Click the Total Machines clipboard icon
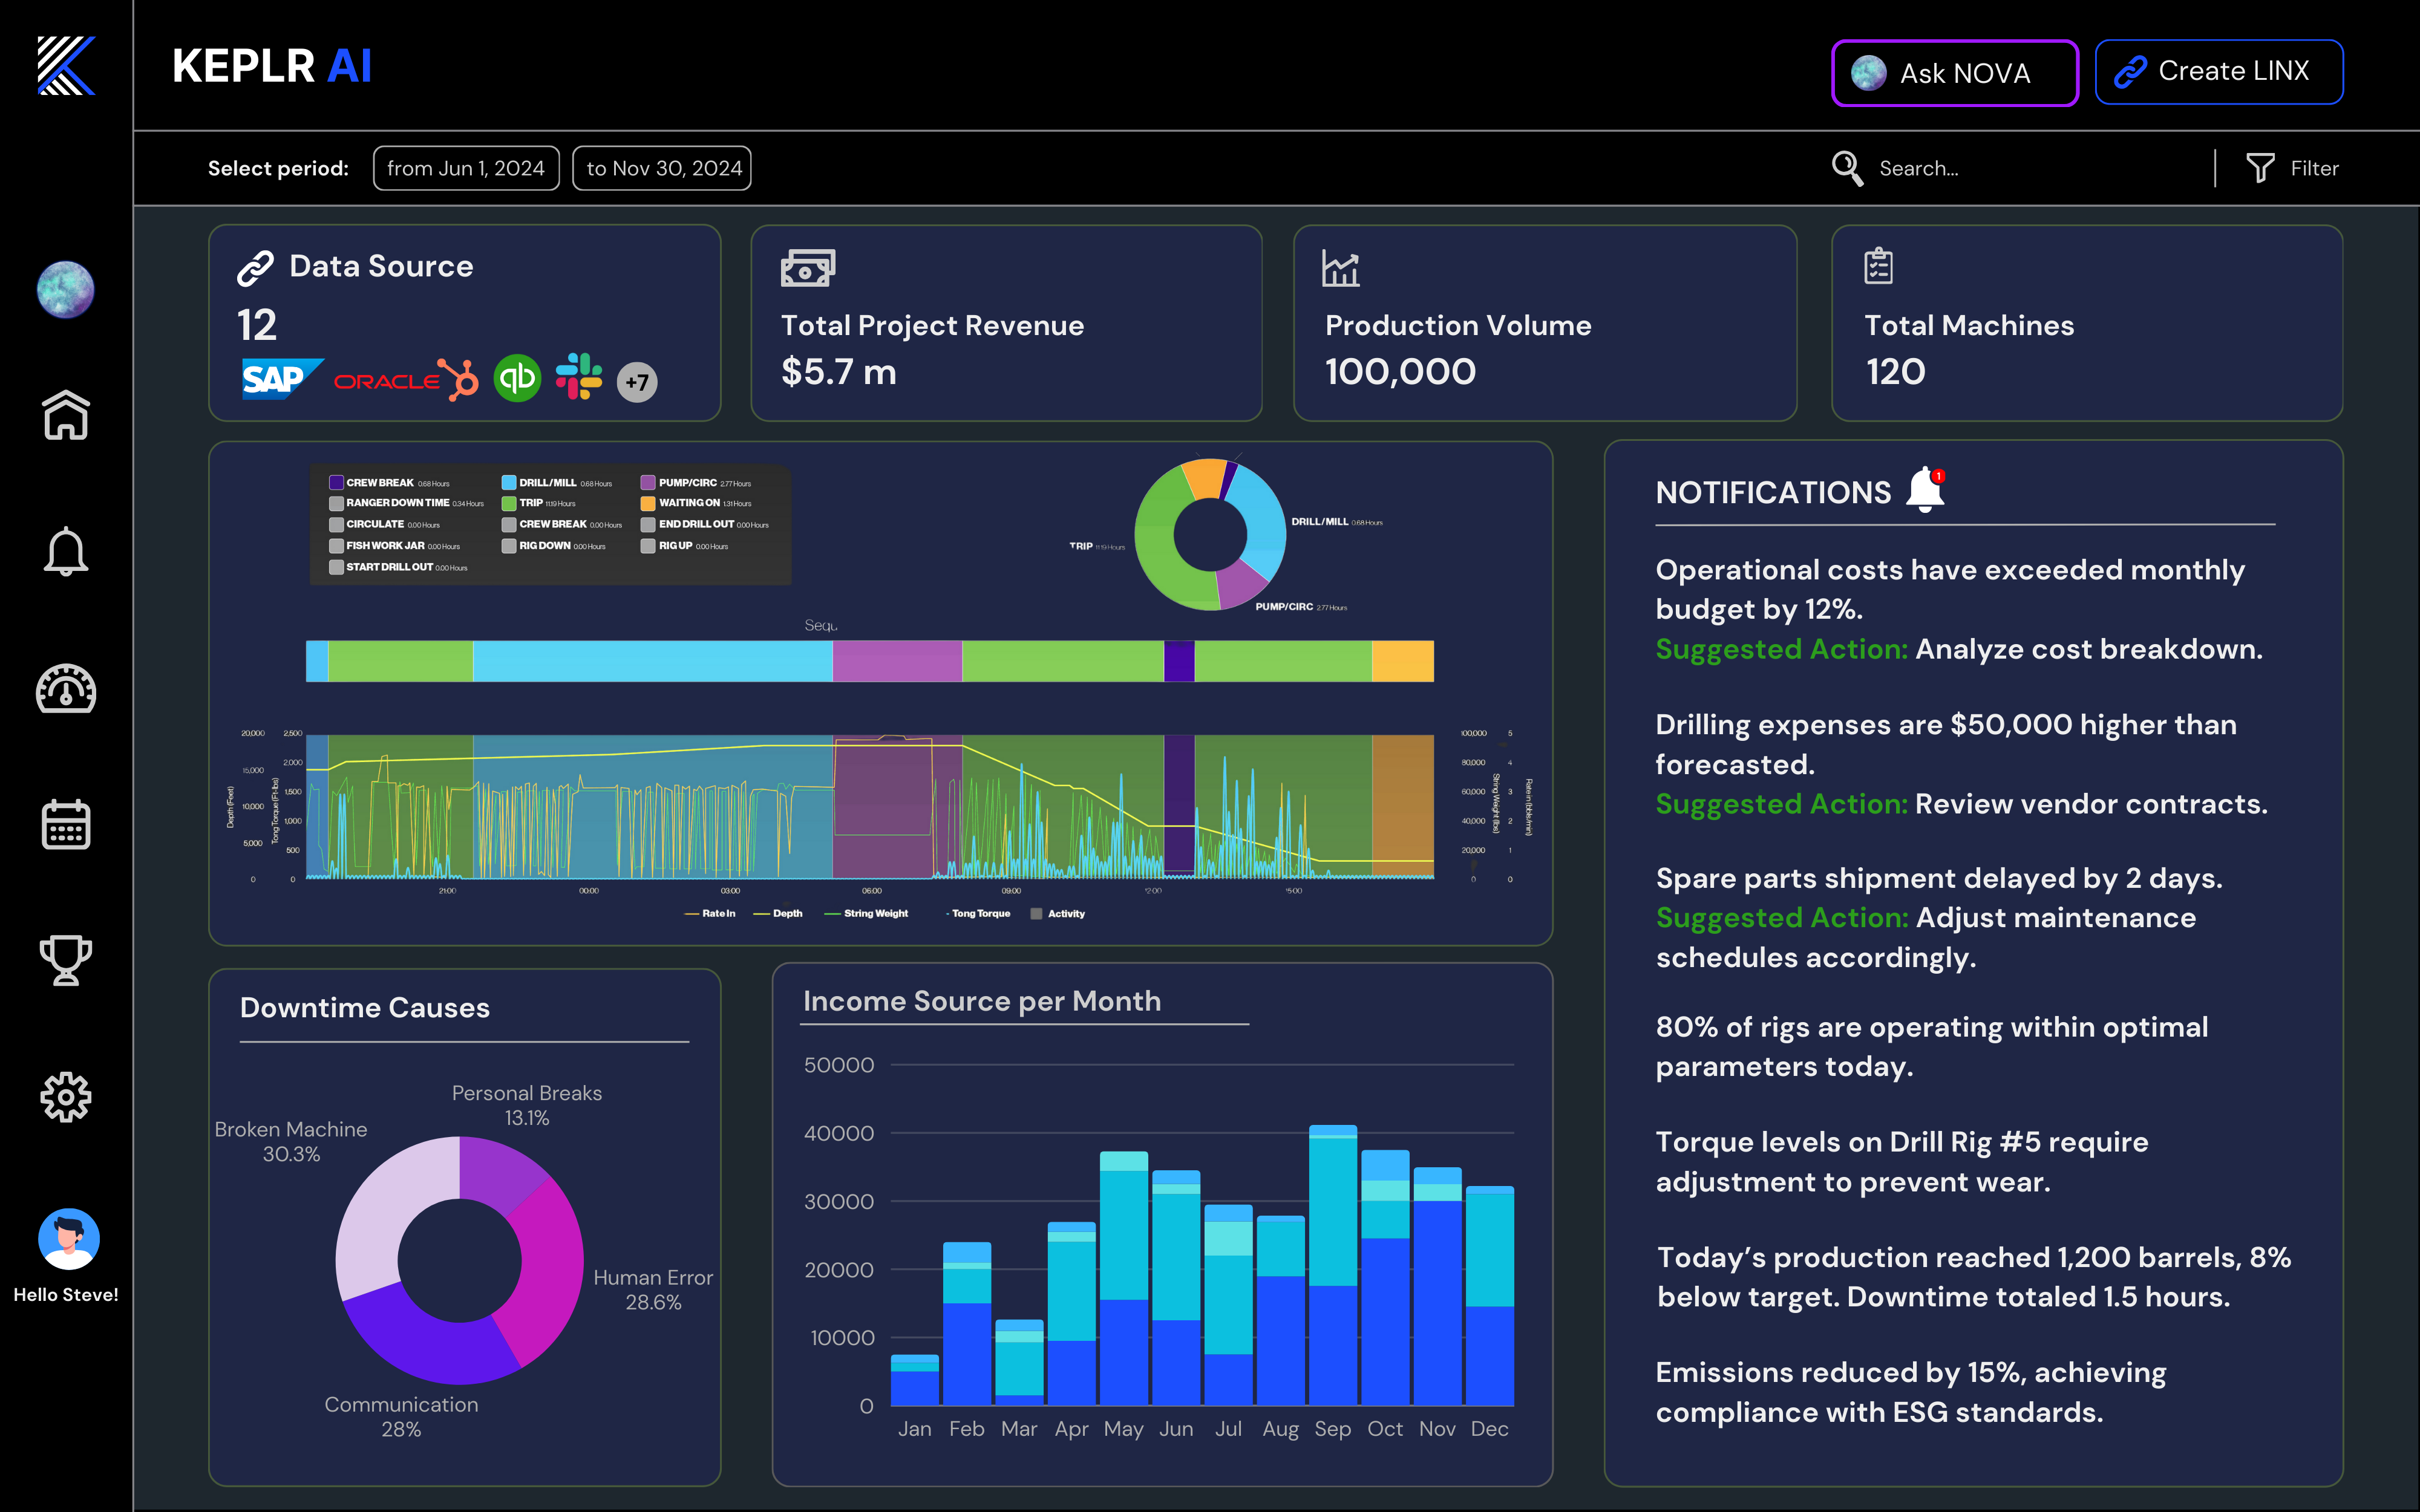 1878,266
